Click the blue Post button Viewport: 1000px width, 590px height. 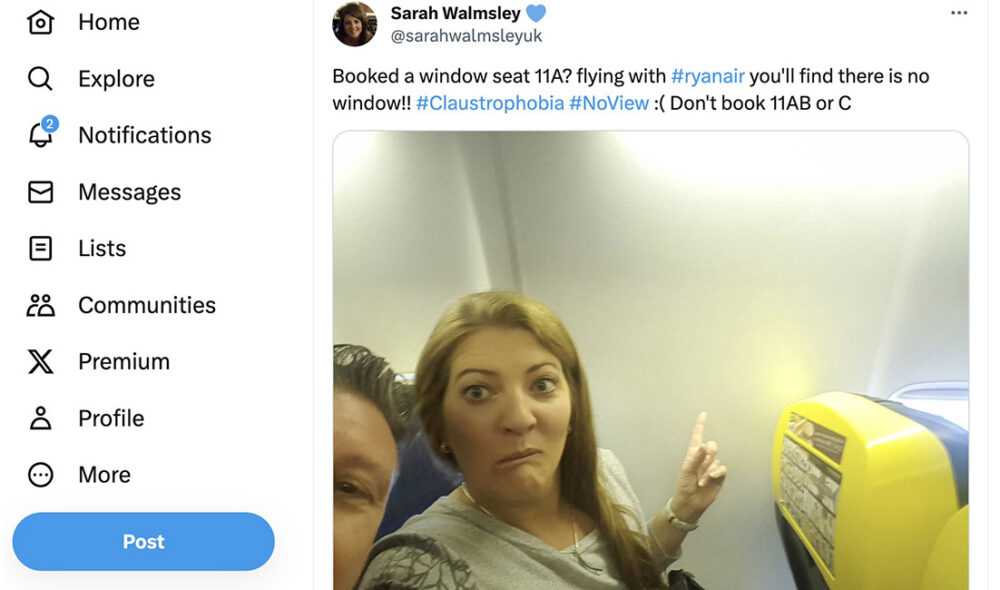[x=143, y=542]
